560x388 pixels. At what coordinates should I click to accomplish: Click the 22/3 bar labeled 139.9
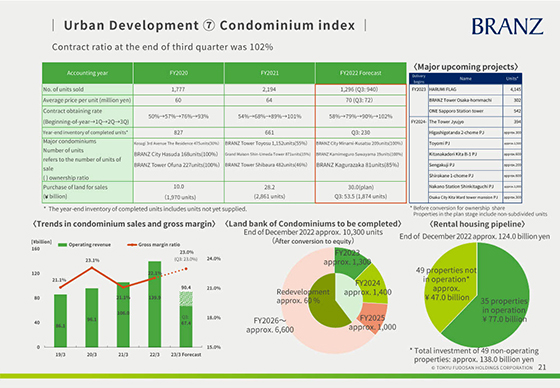pyautogui.click(x=155, y=304)
